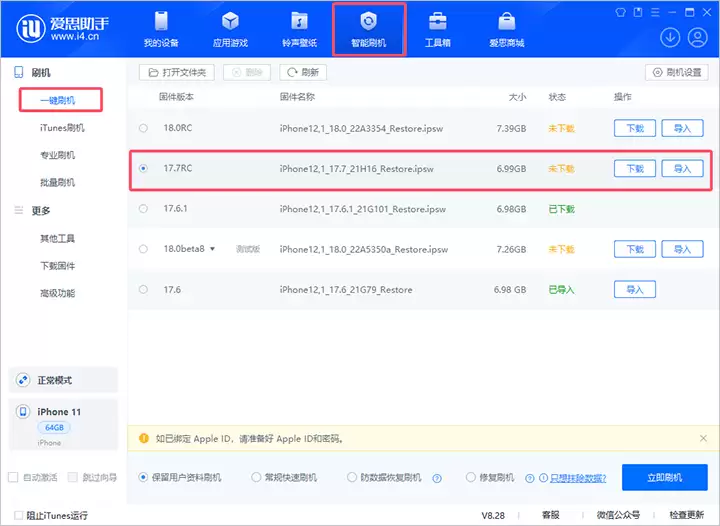Open the 我的设备 device icon
This screenshot has width=720, height=526.
point(161,22)
